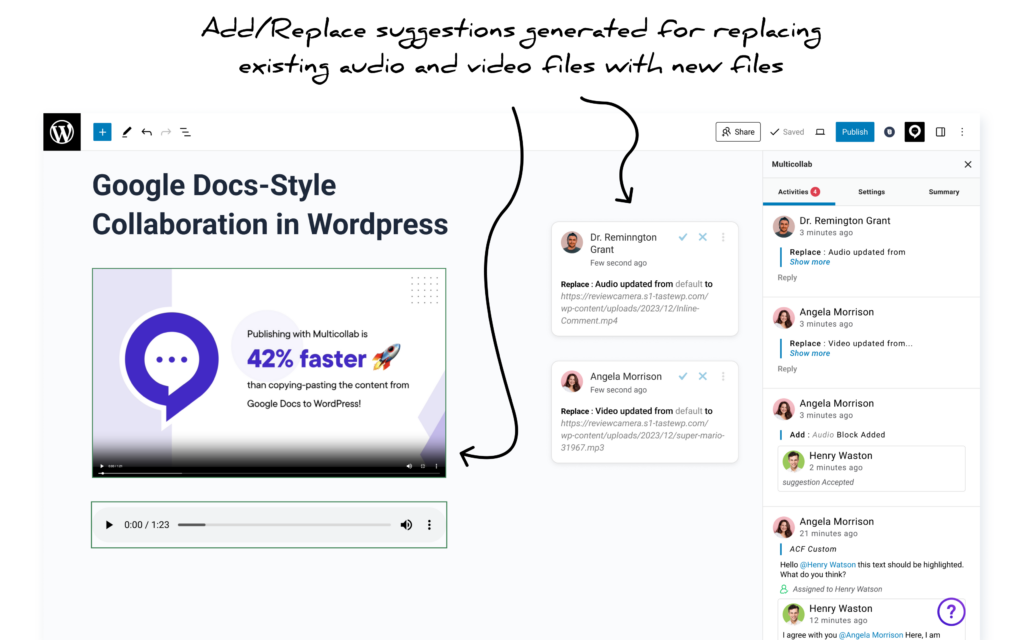The width and height of the screenshot is (1024, 640).
Task: Close the Multicollab panel
Action: click(x=968, y=165)
